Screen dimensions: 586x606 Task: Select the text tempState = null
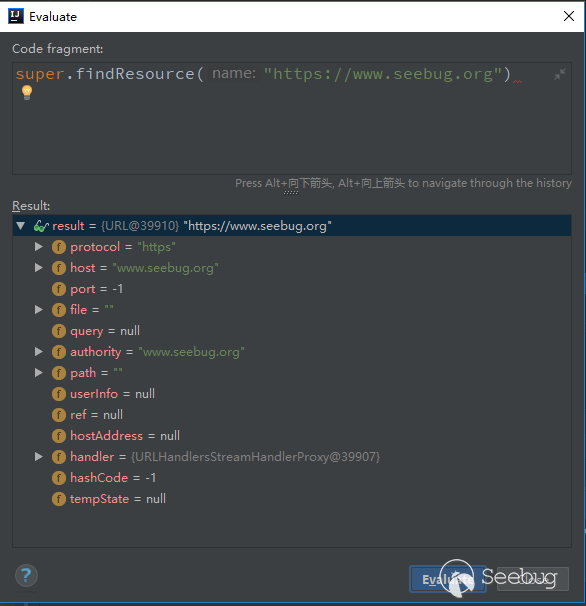click(118, 499)
